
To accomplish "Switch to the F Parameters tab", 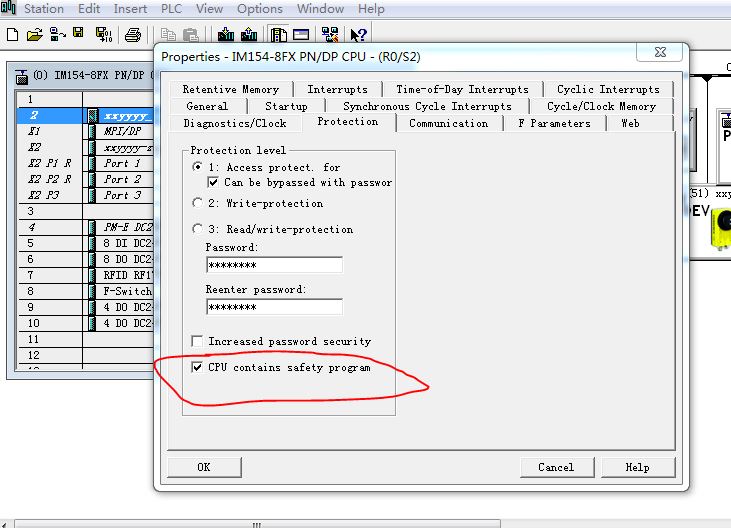I will pos(554,123).
